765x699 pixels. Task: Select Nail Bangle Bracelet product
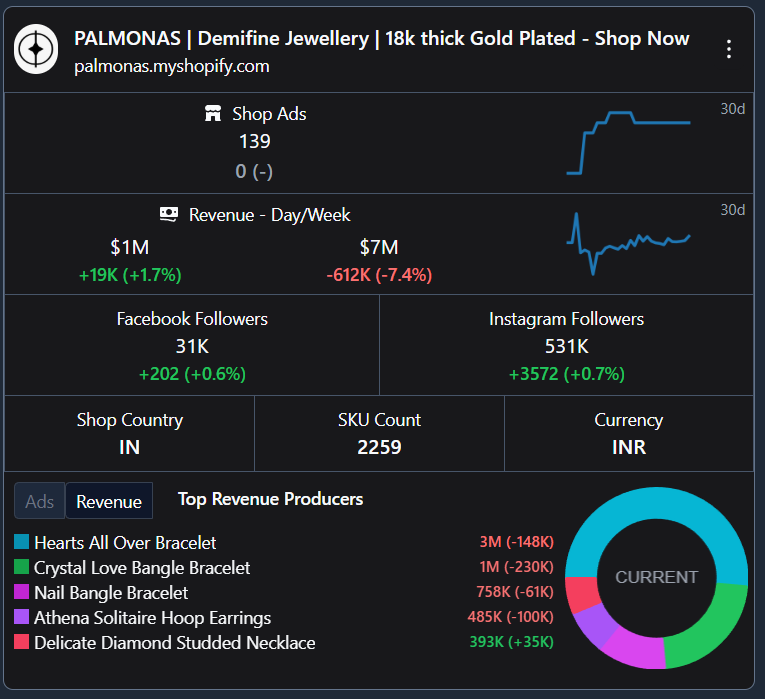(111, 593)
